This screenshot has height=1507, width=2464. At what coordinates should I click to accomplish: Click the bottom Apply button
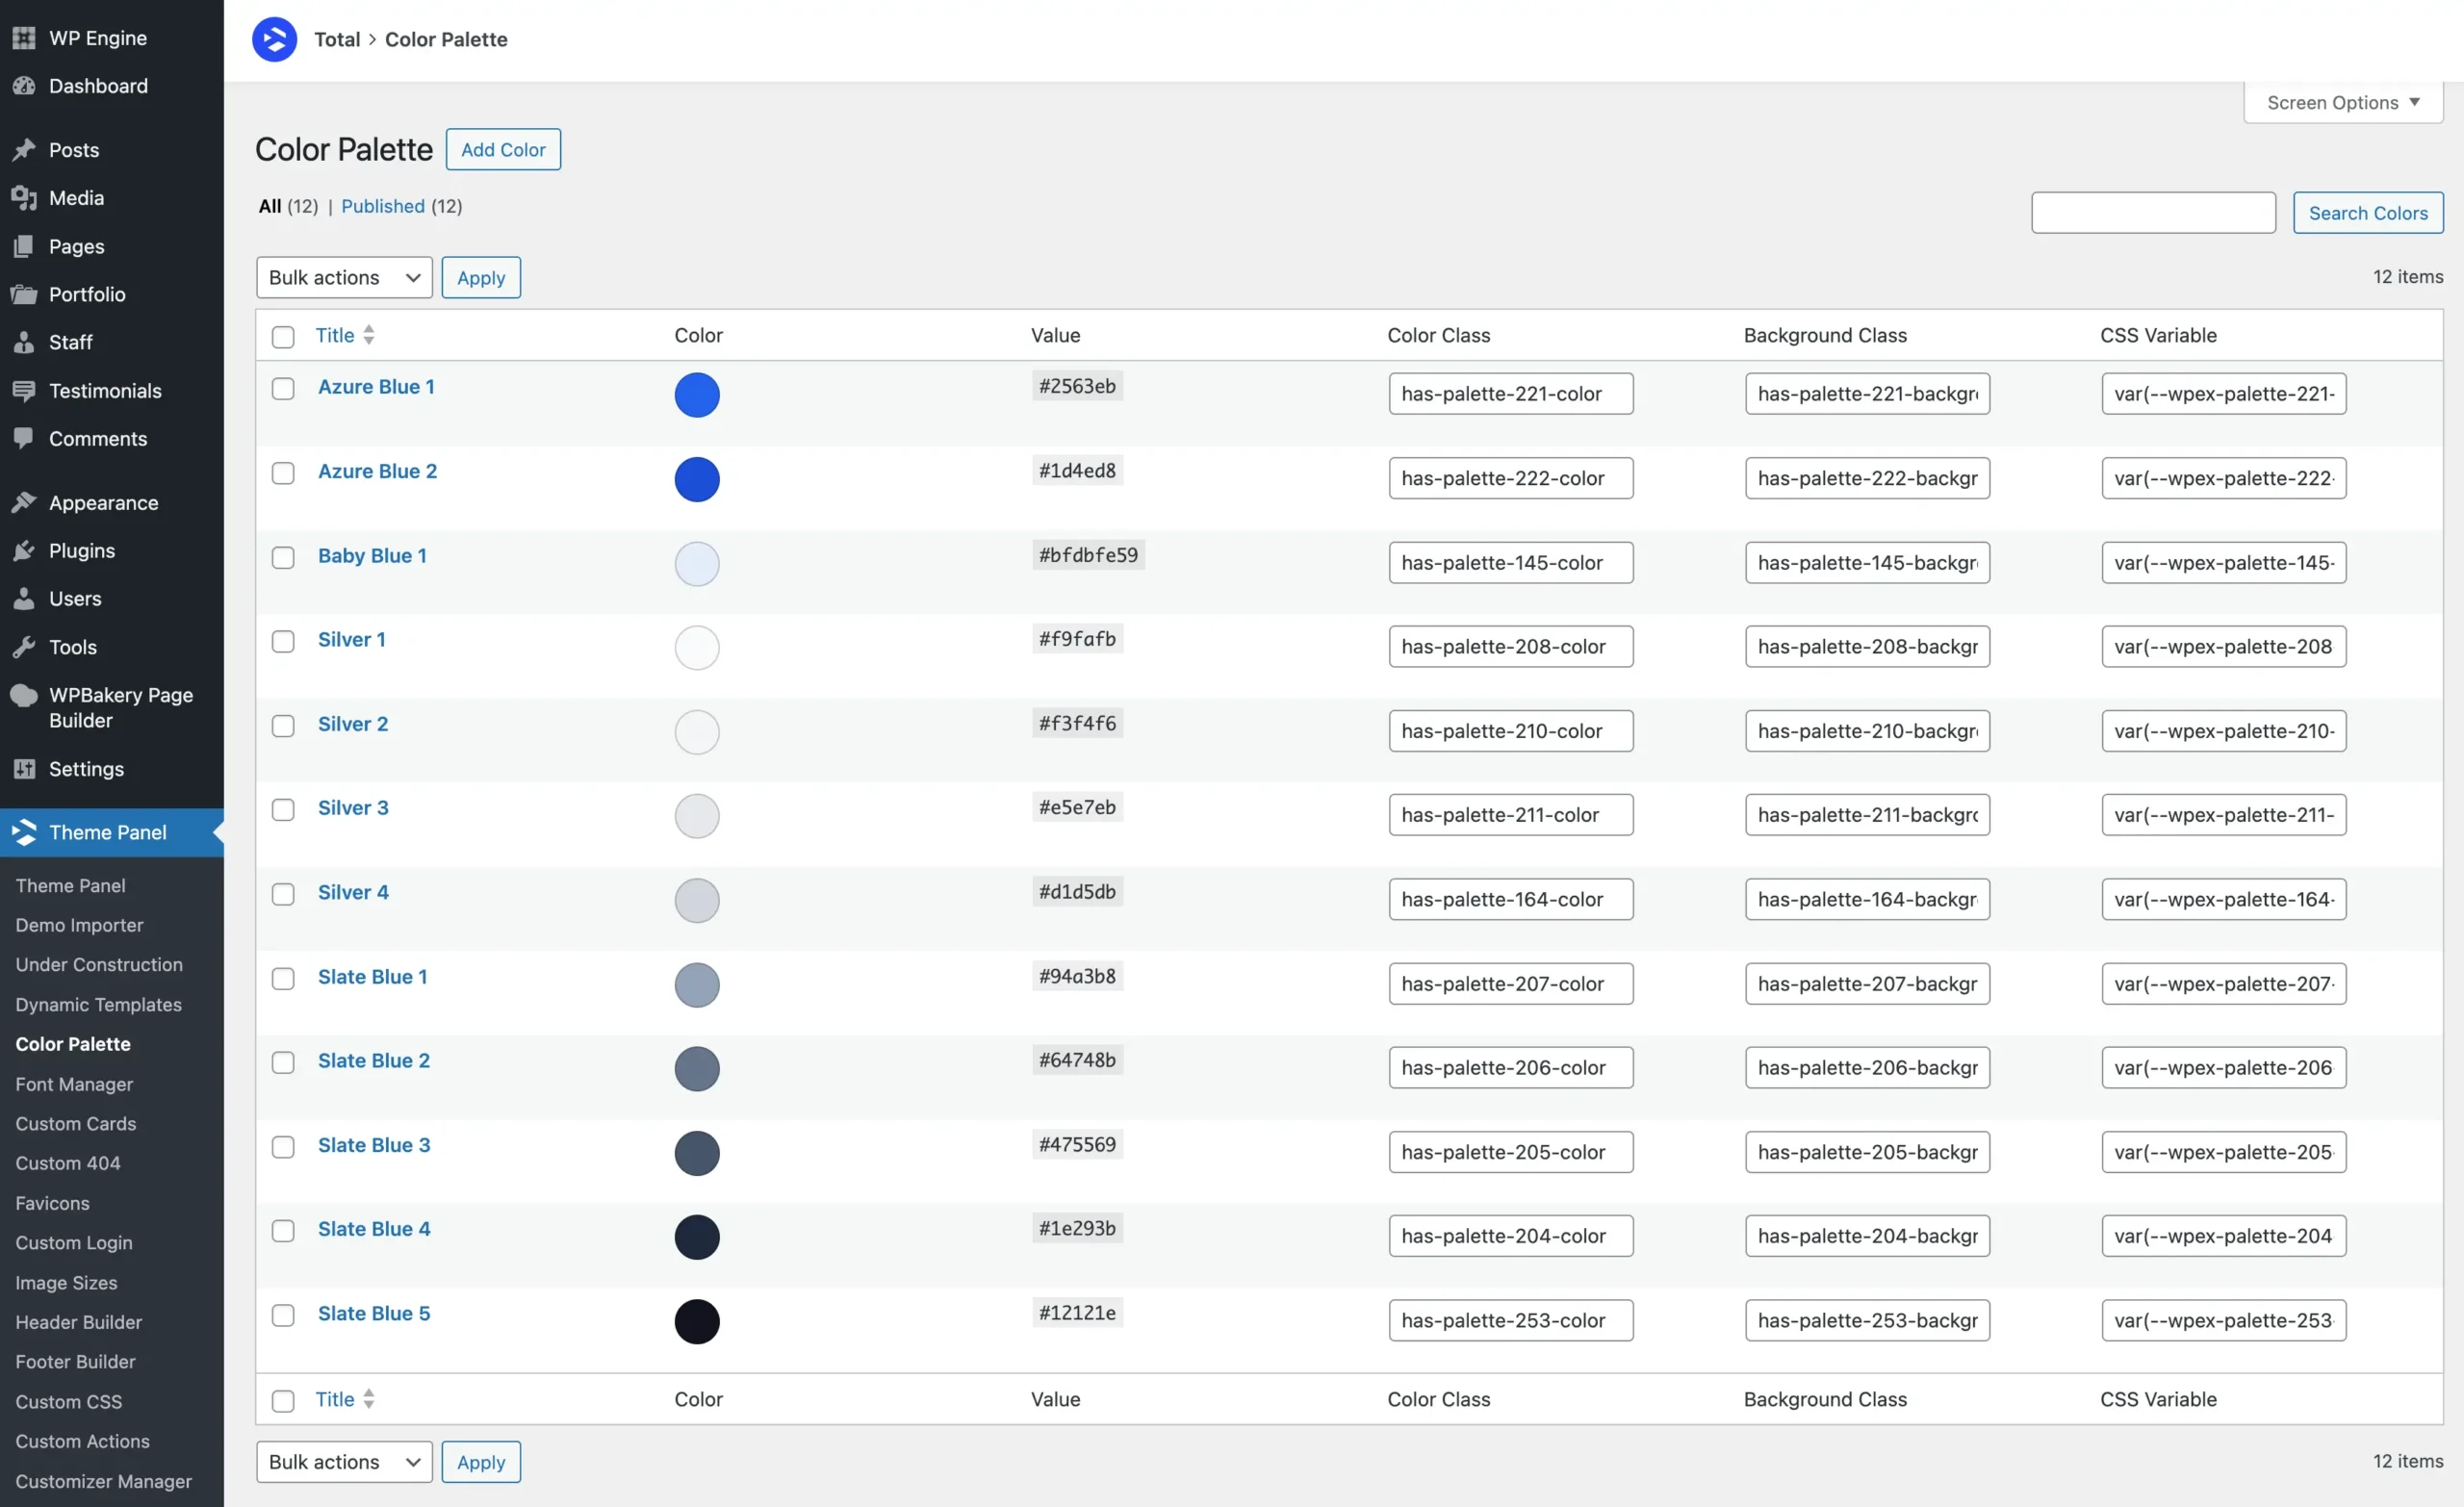481,1461
